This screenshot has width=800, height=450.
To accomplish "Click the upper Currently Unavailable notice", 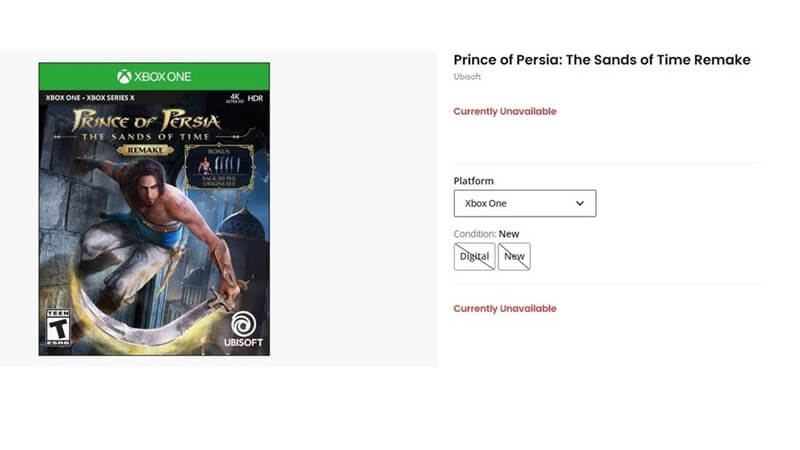I will (504, 111).
